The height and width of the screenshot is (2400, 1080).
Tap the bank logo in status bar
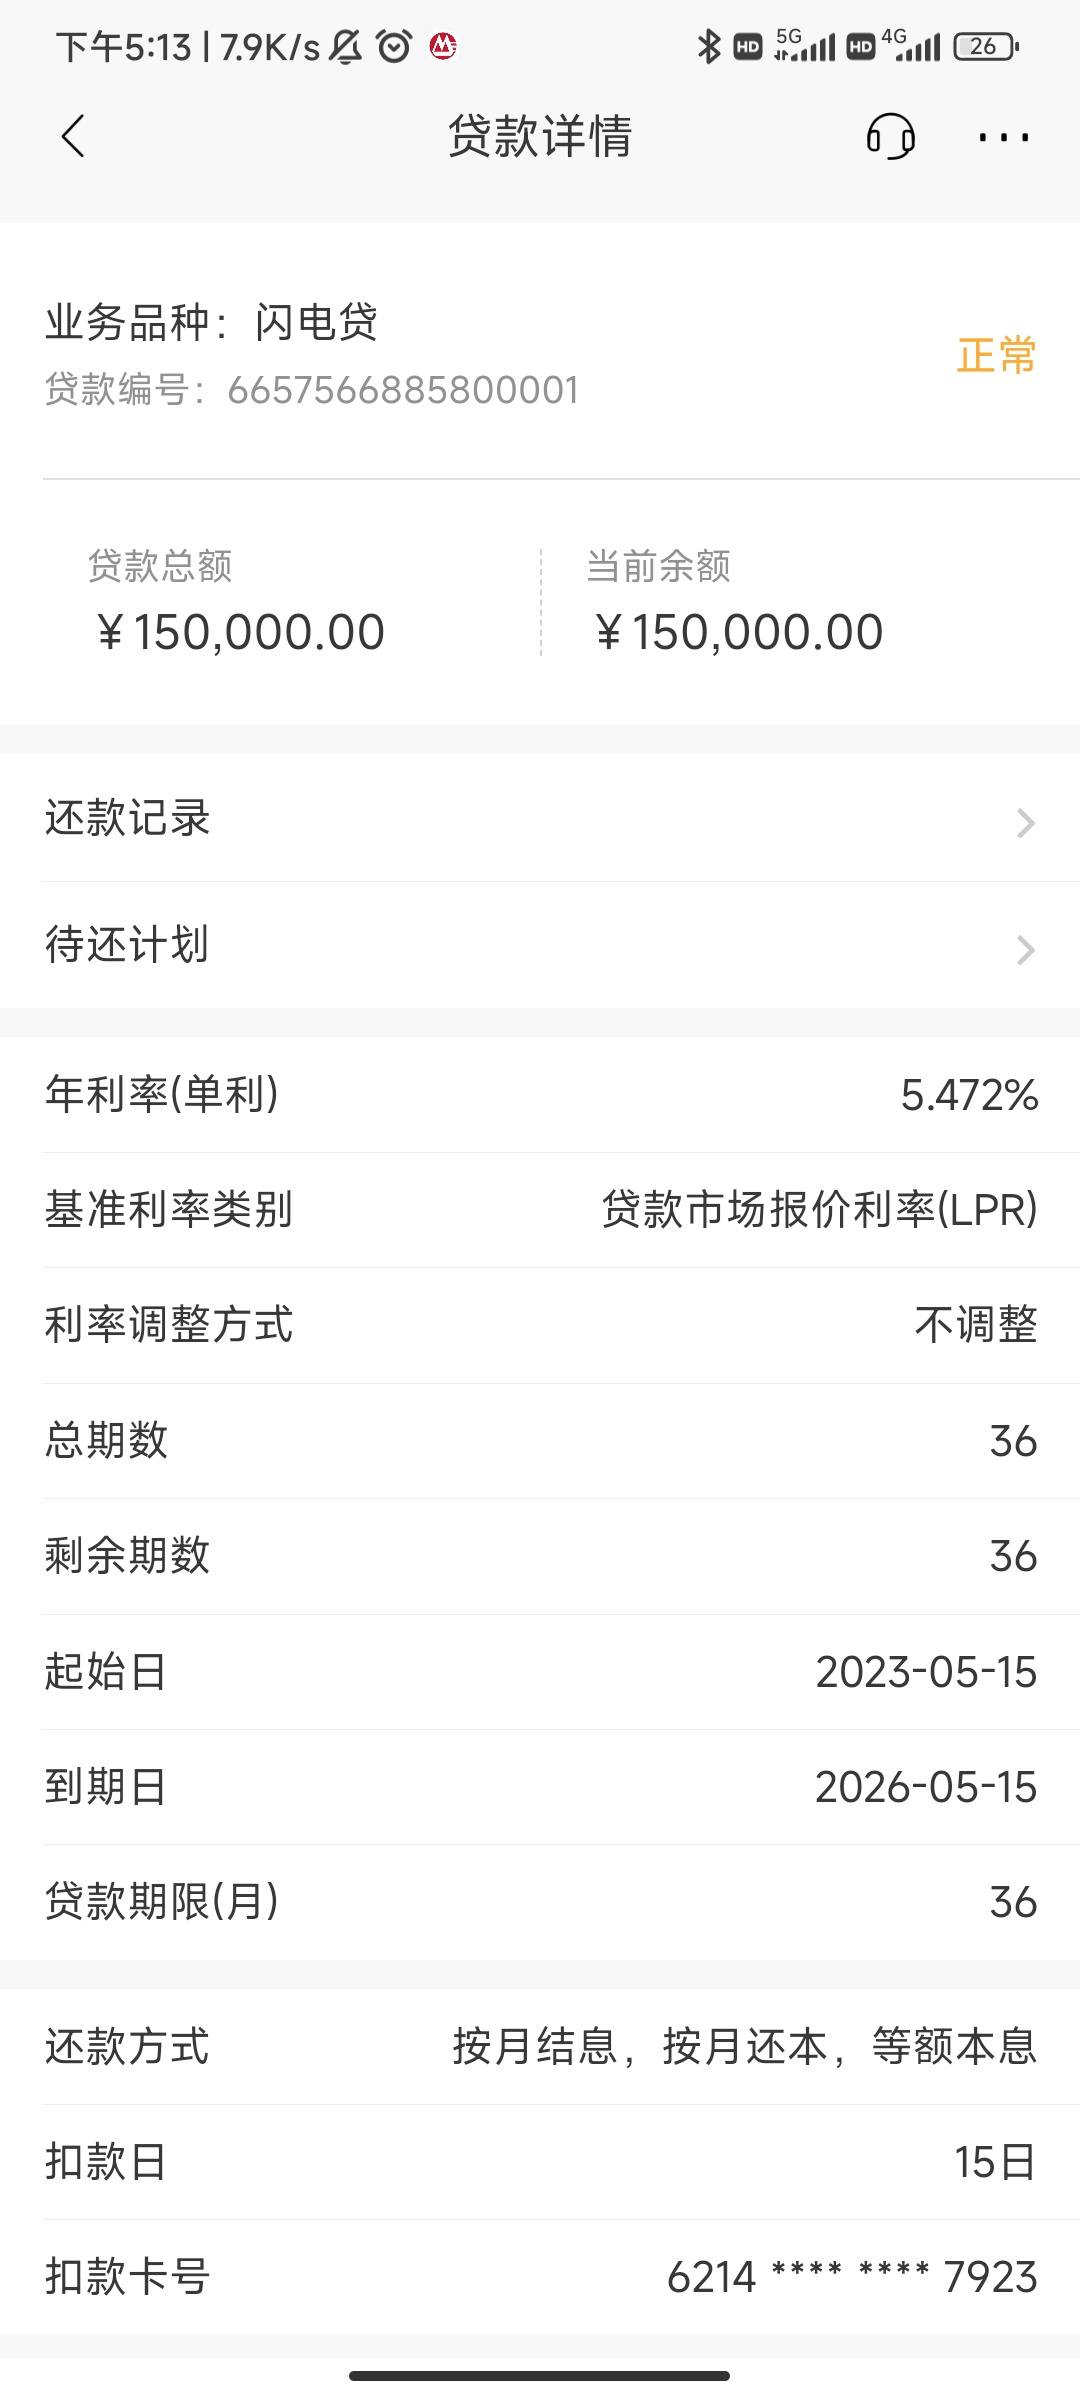tap(443, 46)
